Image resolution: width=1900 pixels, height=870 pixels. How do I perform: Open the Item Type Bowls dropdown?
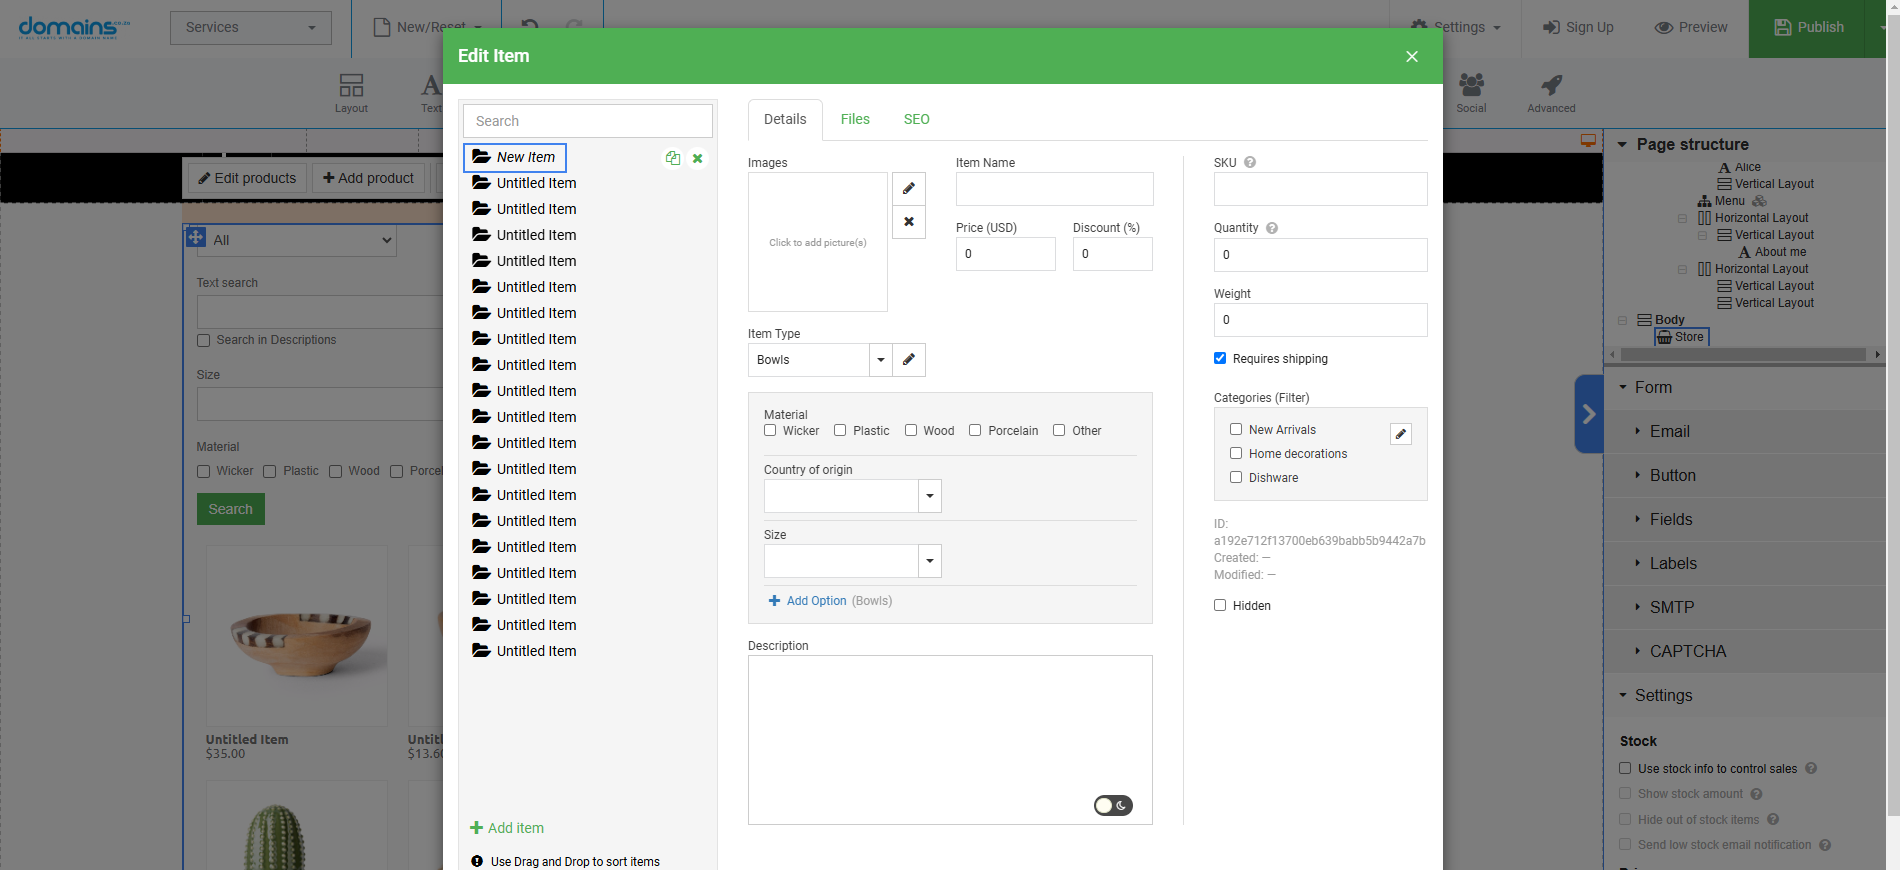[x=880, y=360]
